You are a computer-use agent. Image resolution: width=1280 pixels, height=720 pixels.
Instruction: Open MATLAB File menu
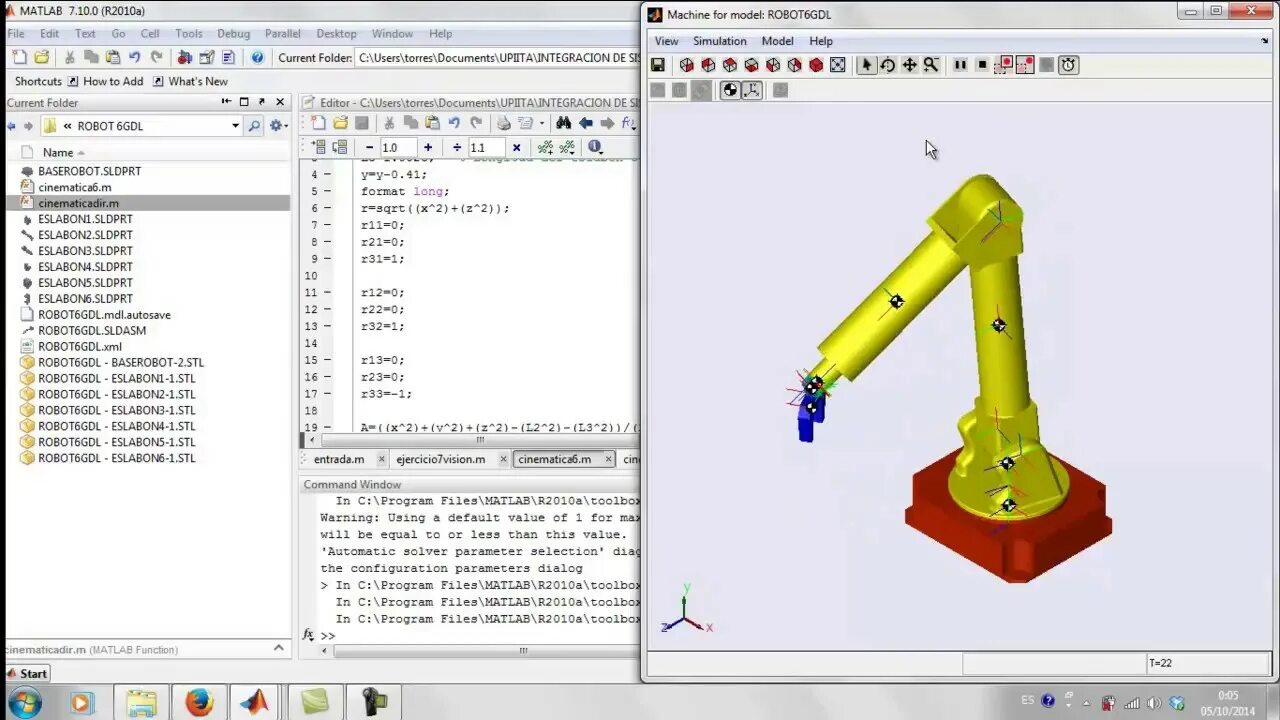tap(16, 33)
